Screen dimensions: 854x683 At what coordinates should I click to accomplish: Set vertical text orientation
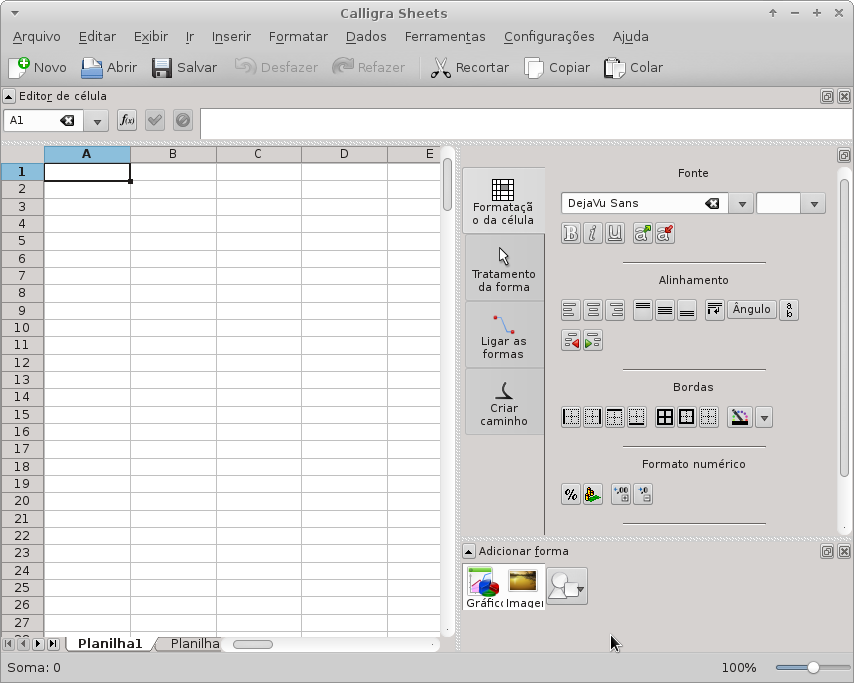789,310
